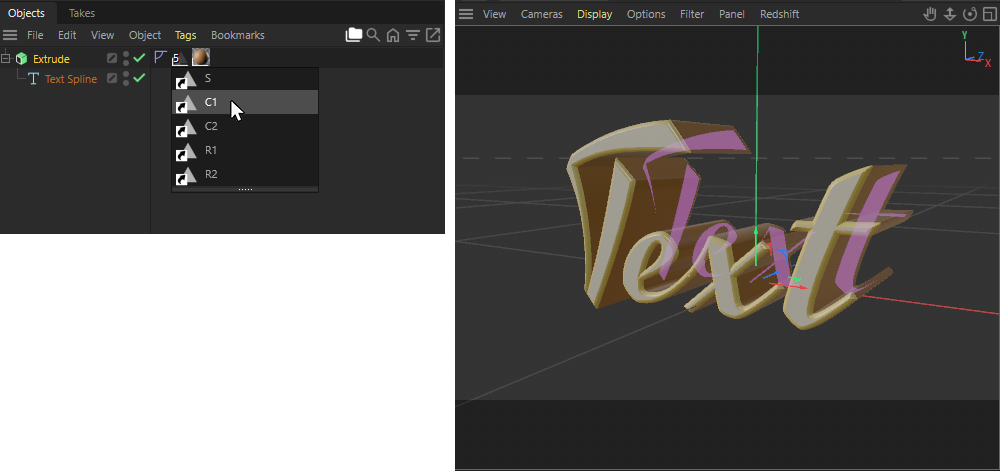Click the selection tag icon beside S
The width and height of the screenshot is (1000, 471).
pos(186,79)
